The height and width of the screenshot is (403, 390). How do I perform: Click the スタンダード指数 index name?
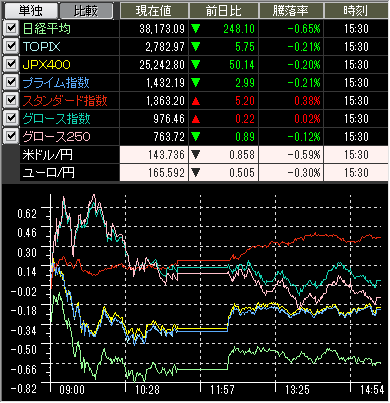(65, 101)
